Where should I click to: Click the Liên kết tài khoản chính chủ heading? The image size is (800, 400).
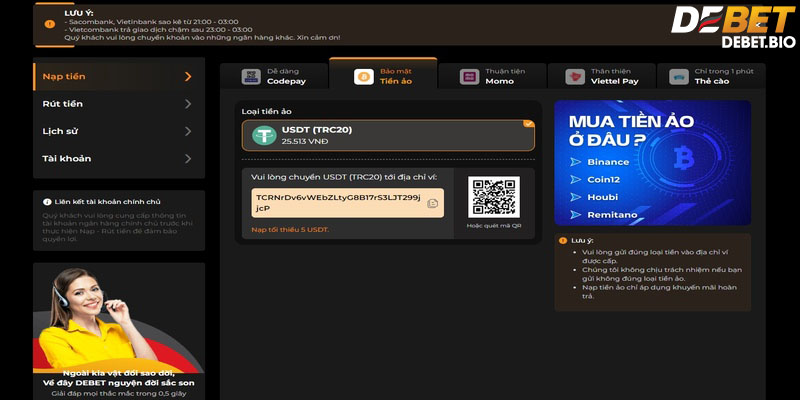tap(108, 202)
